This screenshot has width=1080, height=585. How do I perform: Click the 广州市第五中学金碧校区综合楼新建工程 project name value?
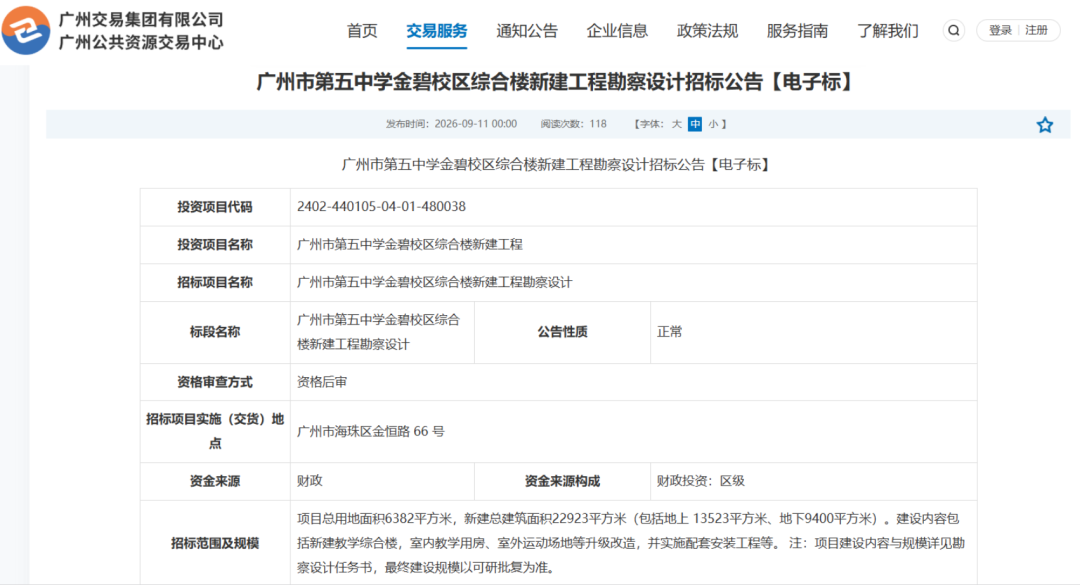(410, 245)
